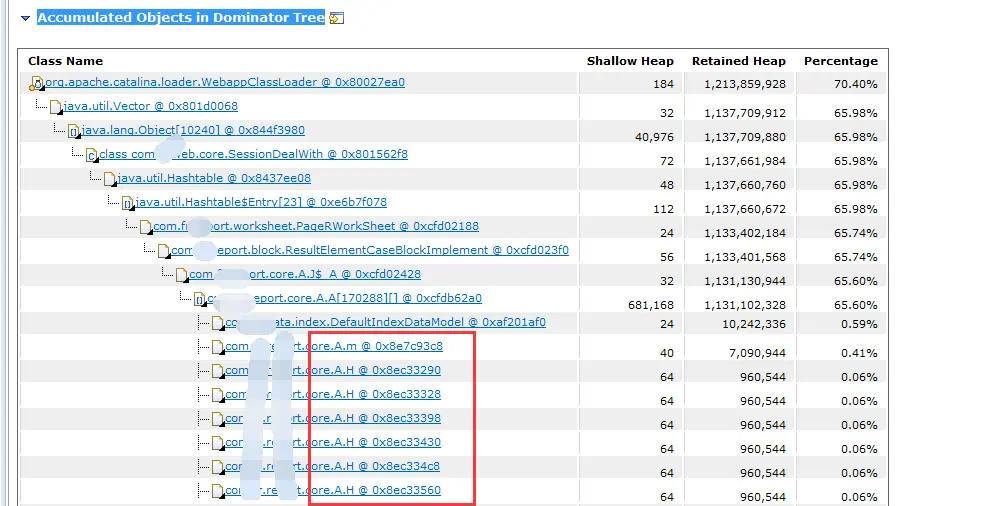Viewport: 991px width, 506px height.
Task: Open core.A.H @ 0x8ec334c8 link
Action: pyautogui.click(x=333, y=466)
